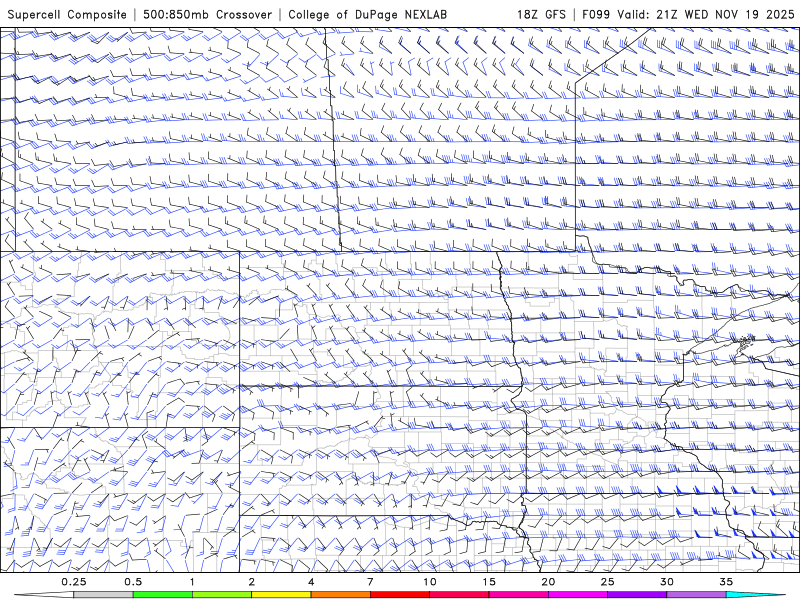800x600 pixels.
Task: Click the "0.25" scale value
Action: [x=74, y=582]
